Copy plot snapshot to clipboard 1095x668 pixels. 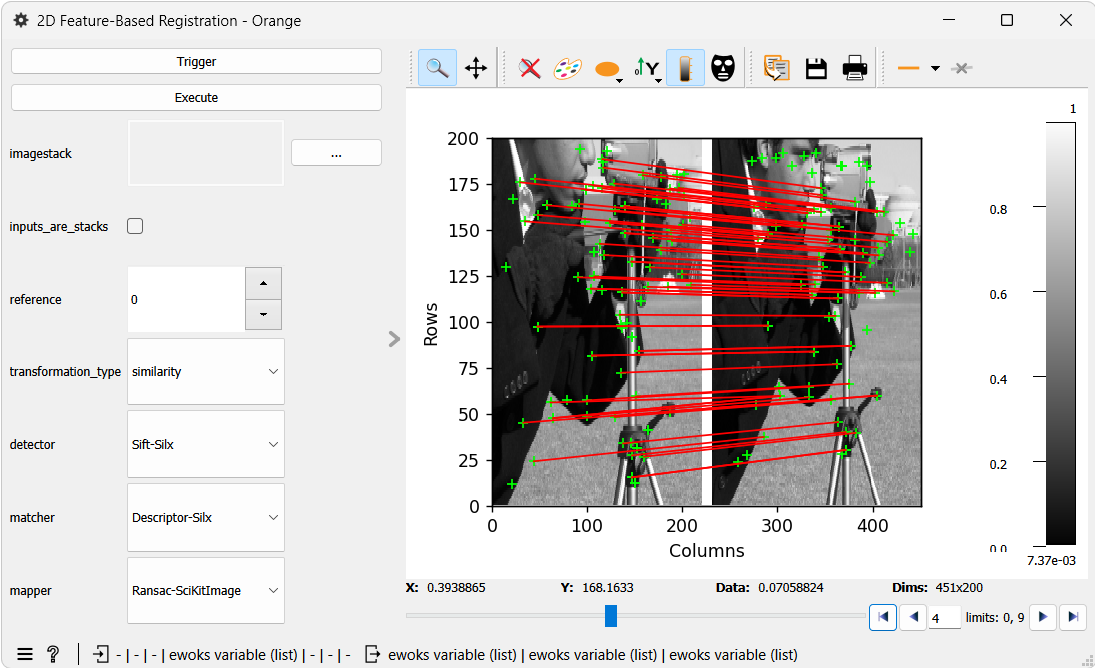[777, 68]
